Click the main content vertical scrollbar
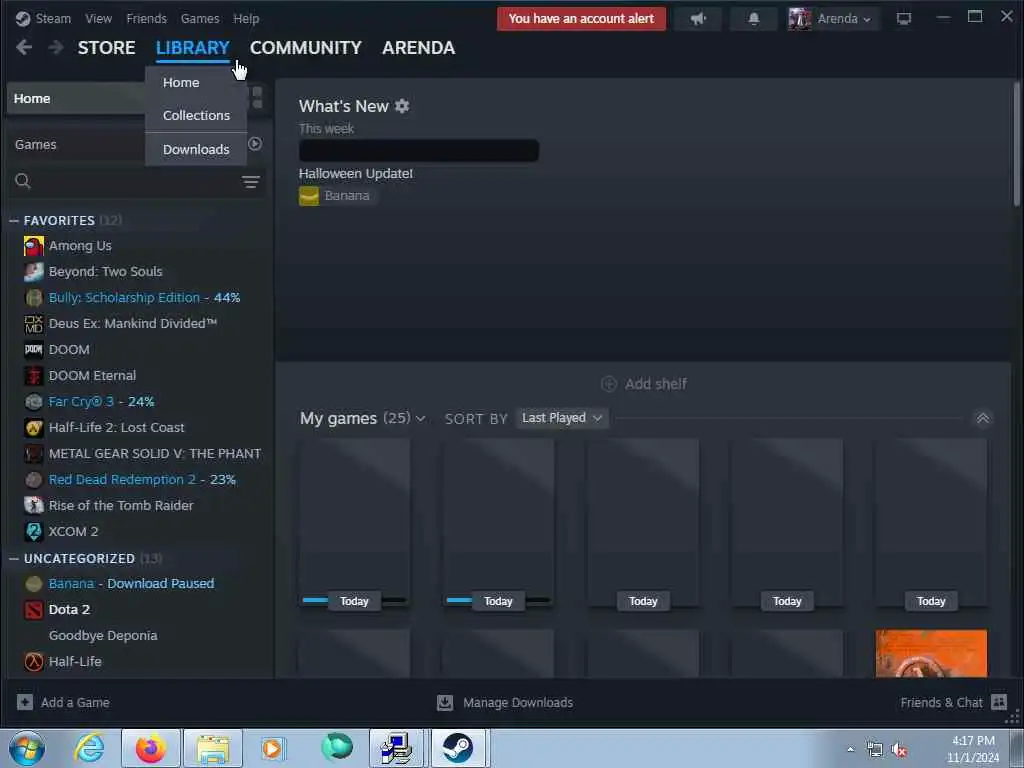The width and height of the screenshot is (1024, 768). pos(1017,144)
